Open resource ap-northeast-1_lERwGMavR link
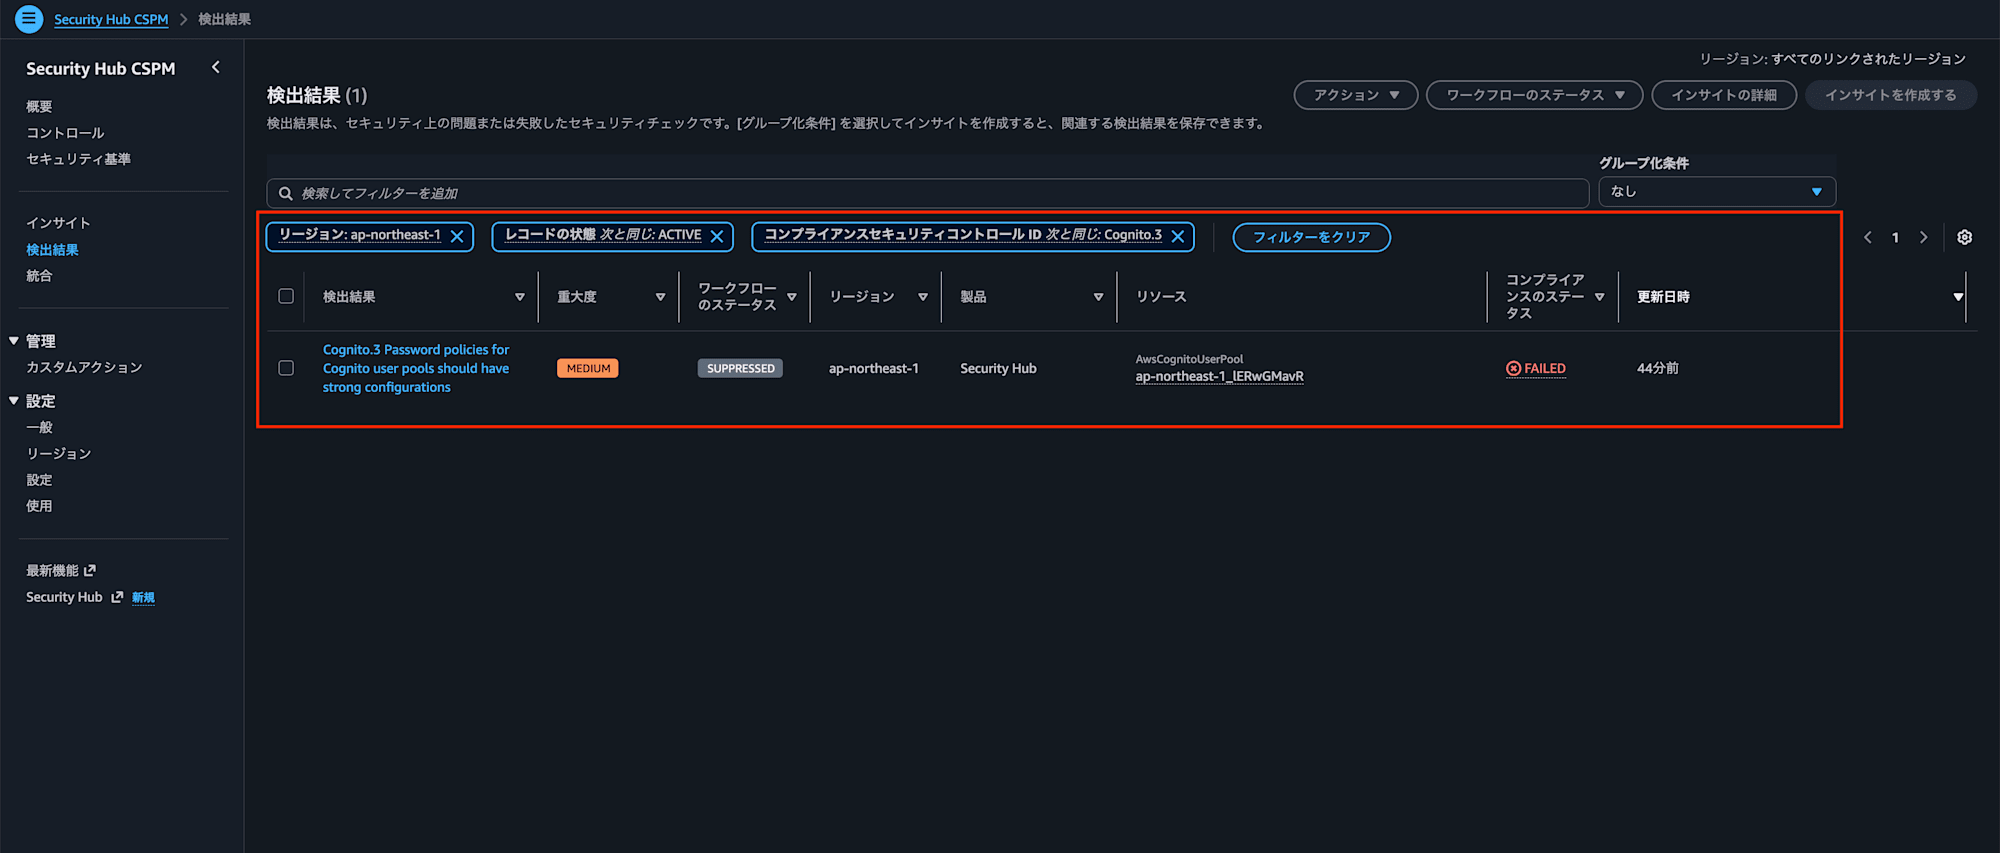Viewport: 2000px width, 853px height. [x=1219, y=376]
